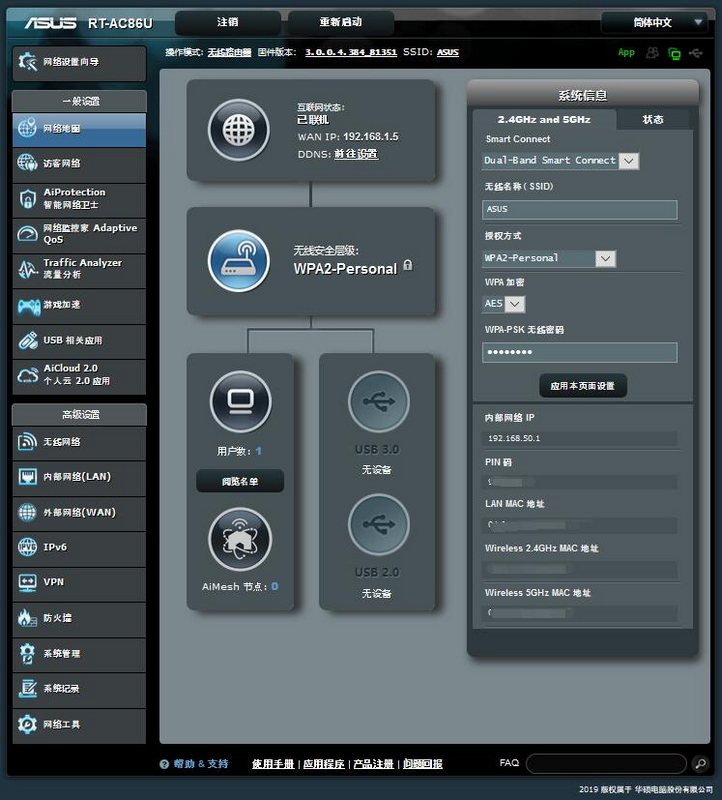Open the DDNS 前往设置 link
The height and width of the screenshot is (800, 722).
point(356,154)
